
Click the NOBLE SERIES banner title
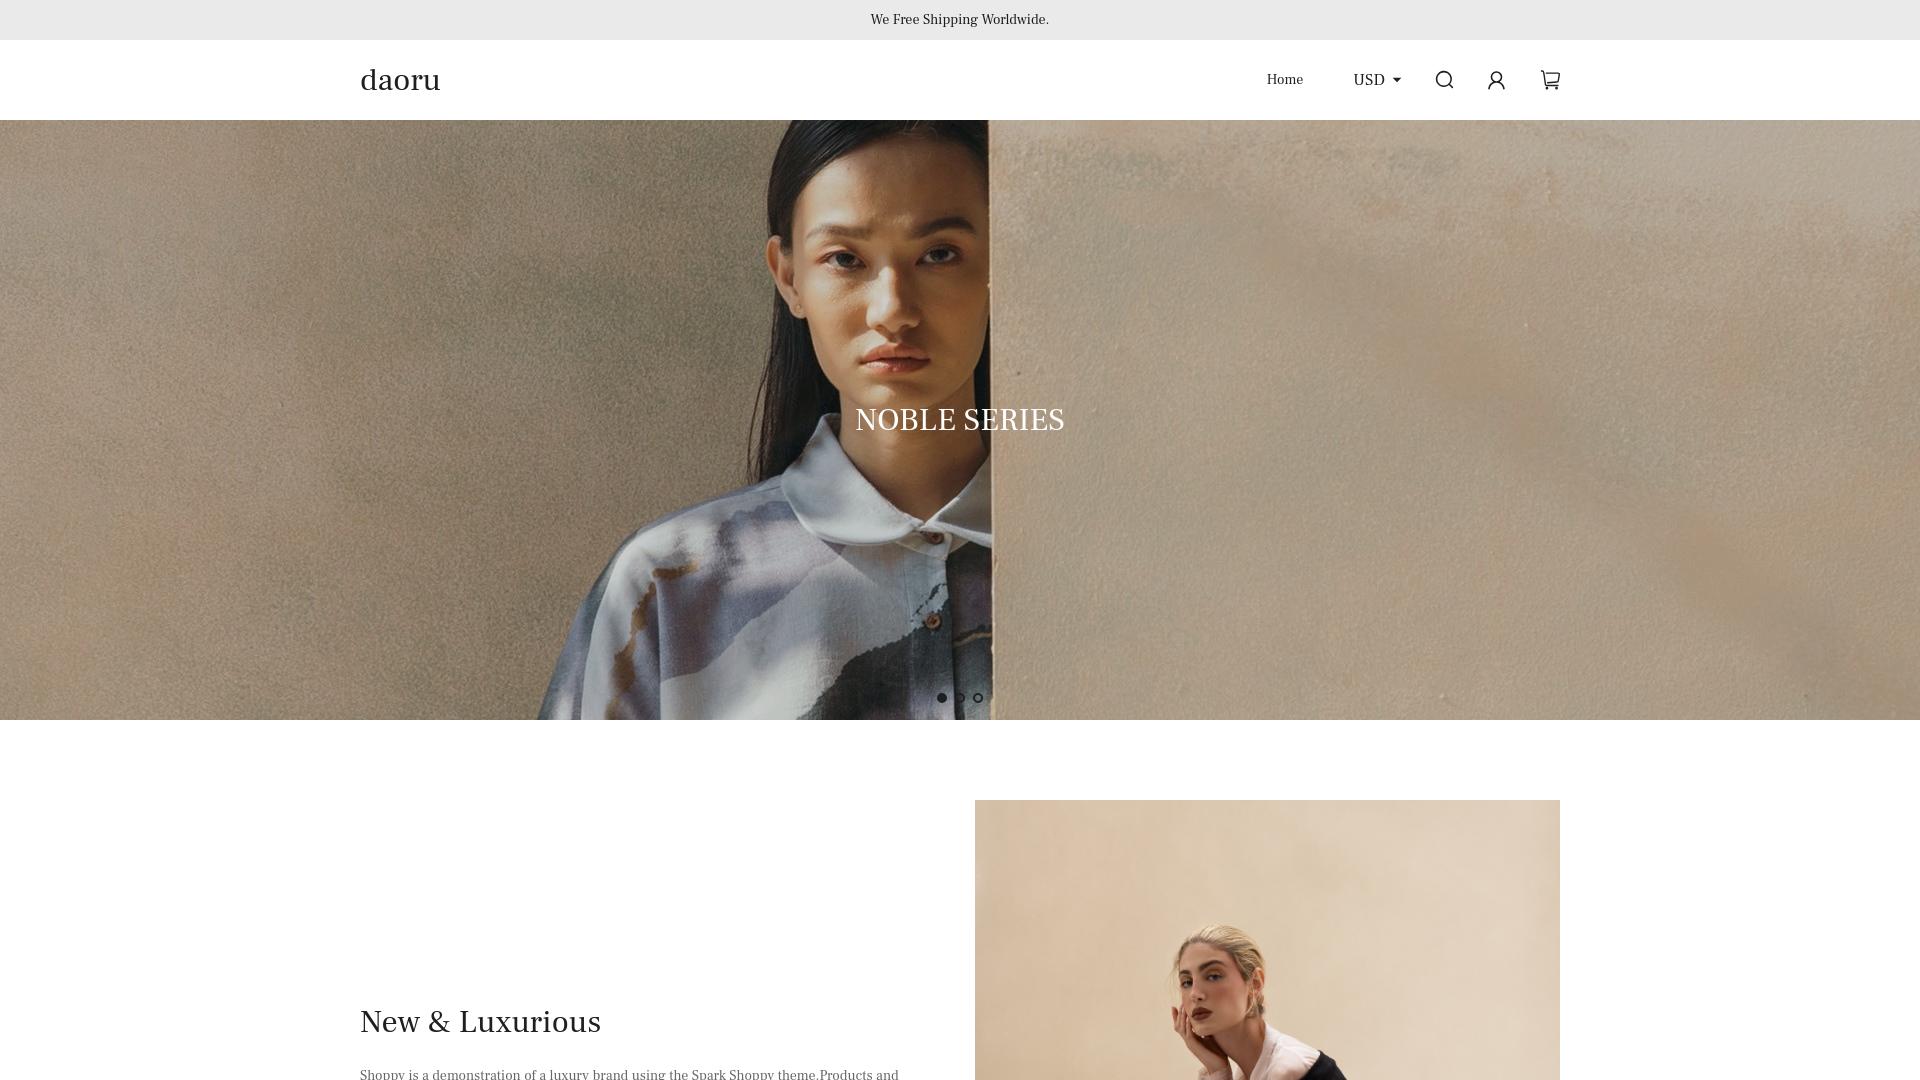click(x=960, y=420)
